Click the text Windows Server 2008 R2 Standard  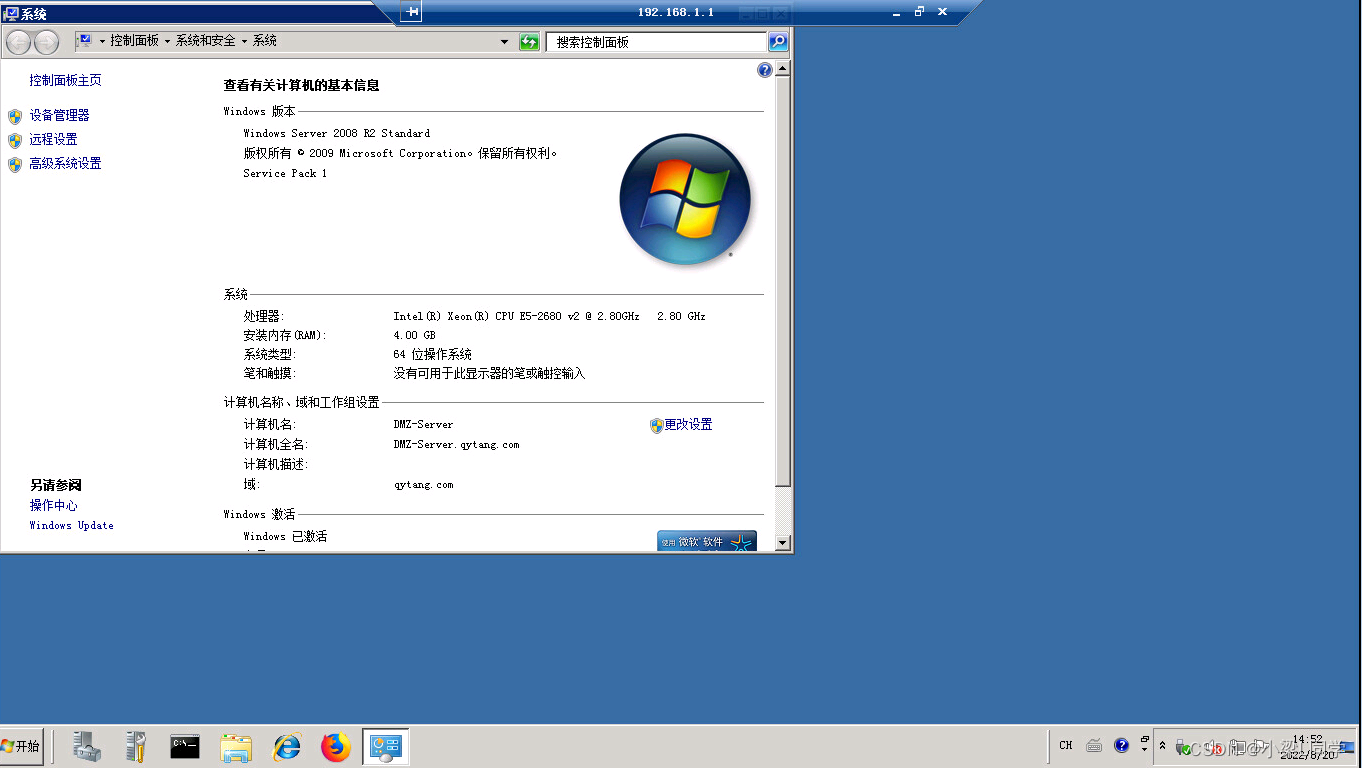click(x=337, y=133)
